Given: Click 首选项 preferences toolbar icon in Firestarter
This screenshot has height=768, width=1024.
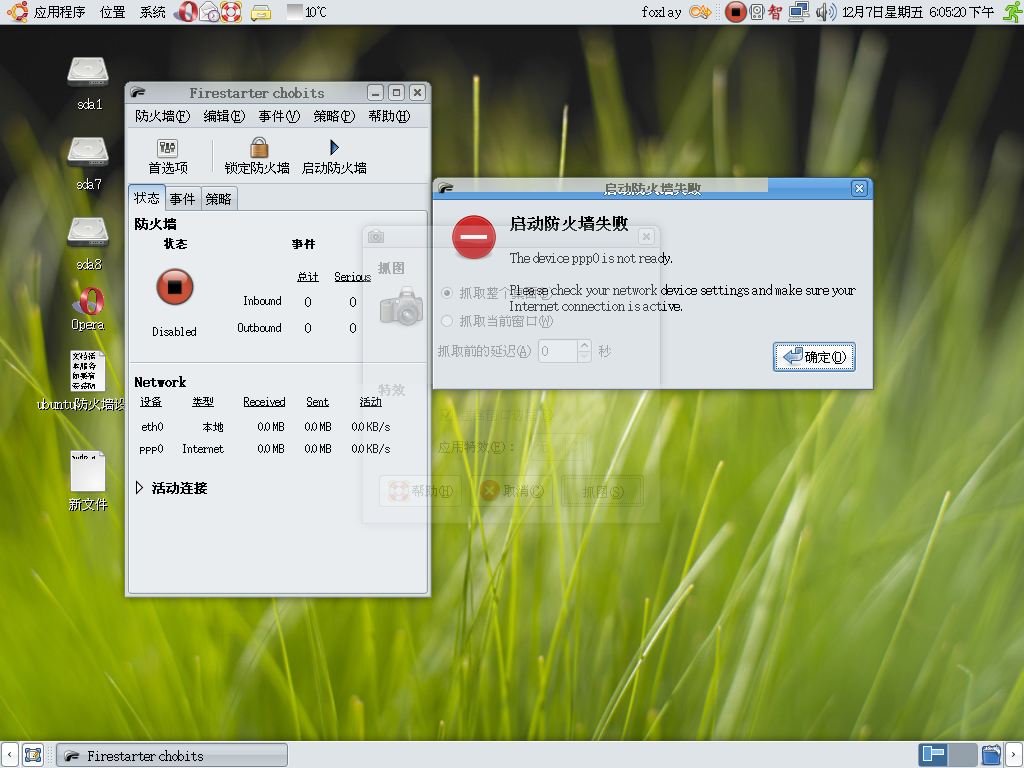Looking at the screenshot, I should 168,157.
